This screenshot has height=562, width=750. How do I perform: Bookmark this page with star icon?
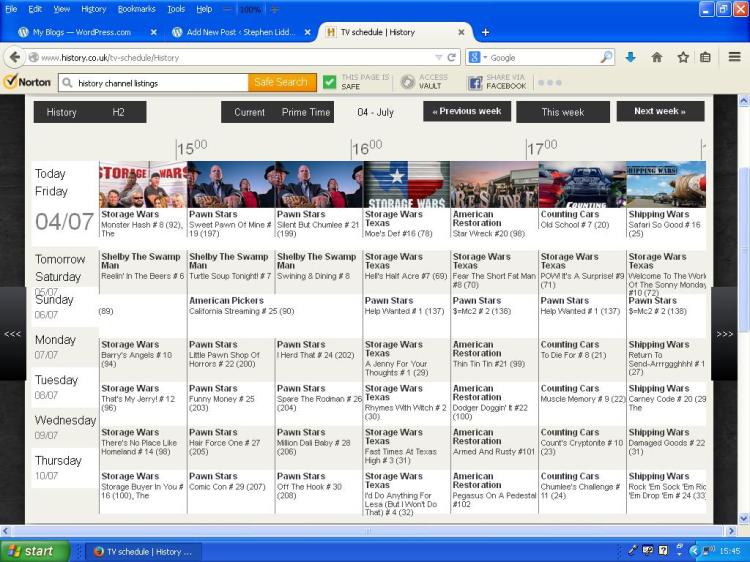(683, 57)
